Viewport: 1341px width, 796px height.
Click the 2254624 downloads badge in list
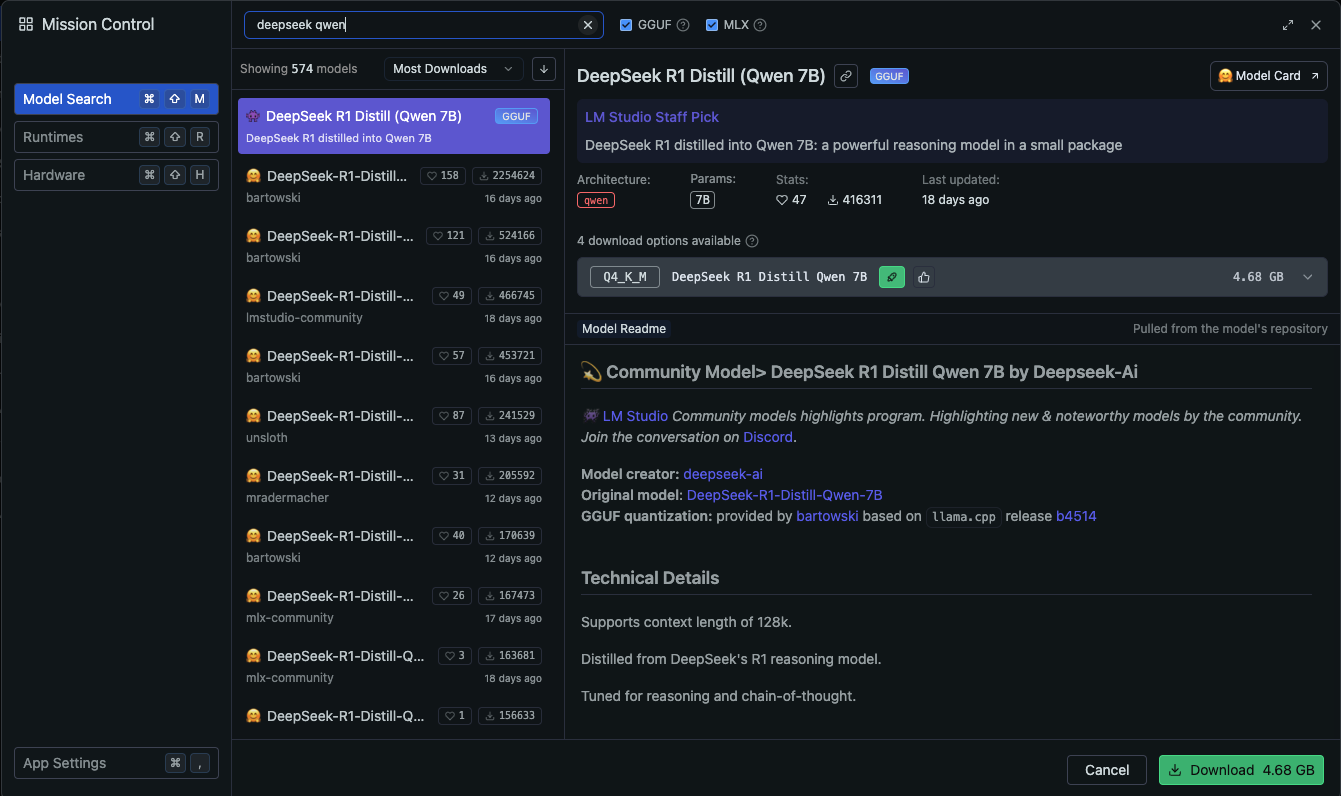tap(507, 176)
